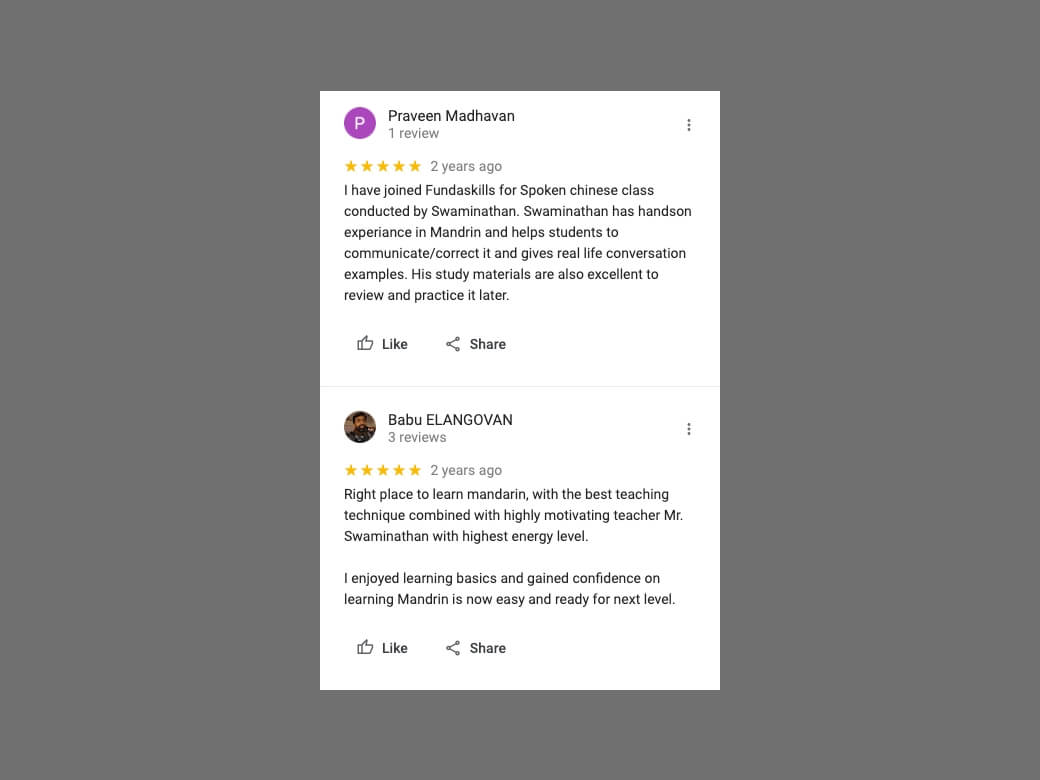The width and height of the screenshot is (1040, 780).
Task: Click the first star in Praveen's rating
Action: tap(351, 167)
